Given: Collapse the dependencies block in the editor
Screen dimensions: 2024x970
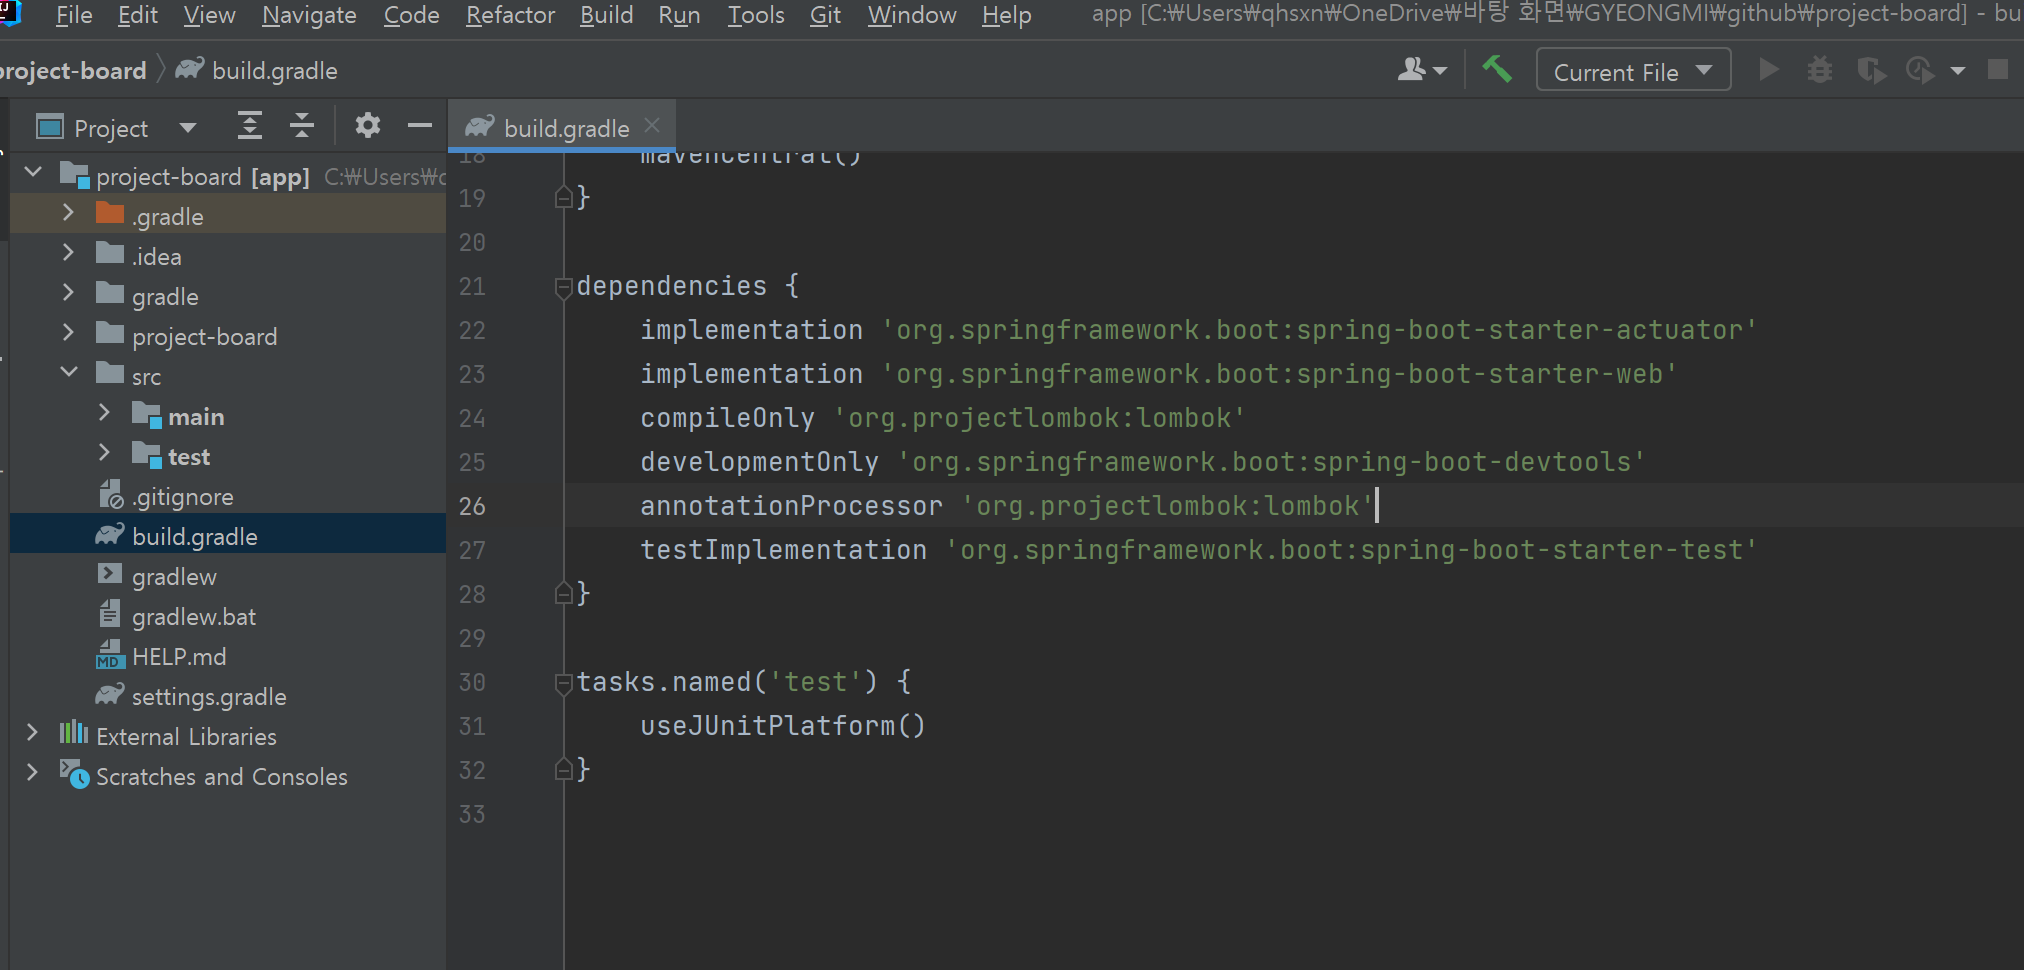Looking at the screenshot, I should (562, 287).
